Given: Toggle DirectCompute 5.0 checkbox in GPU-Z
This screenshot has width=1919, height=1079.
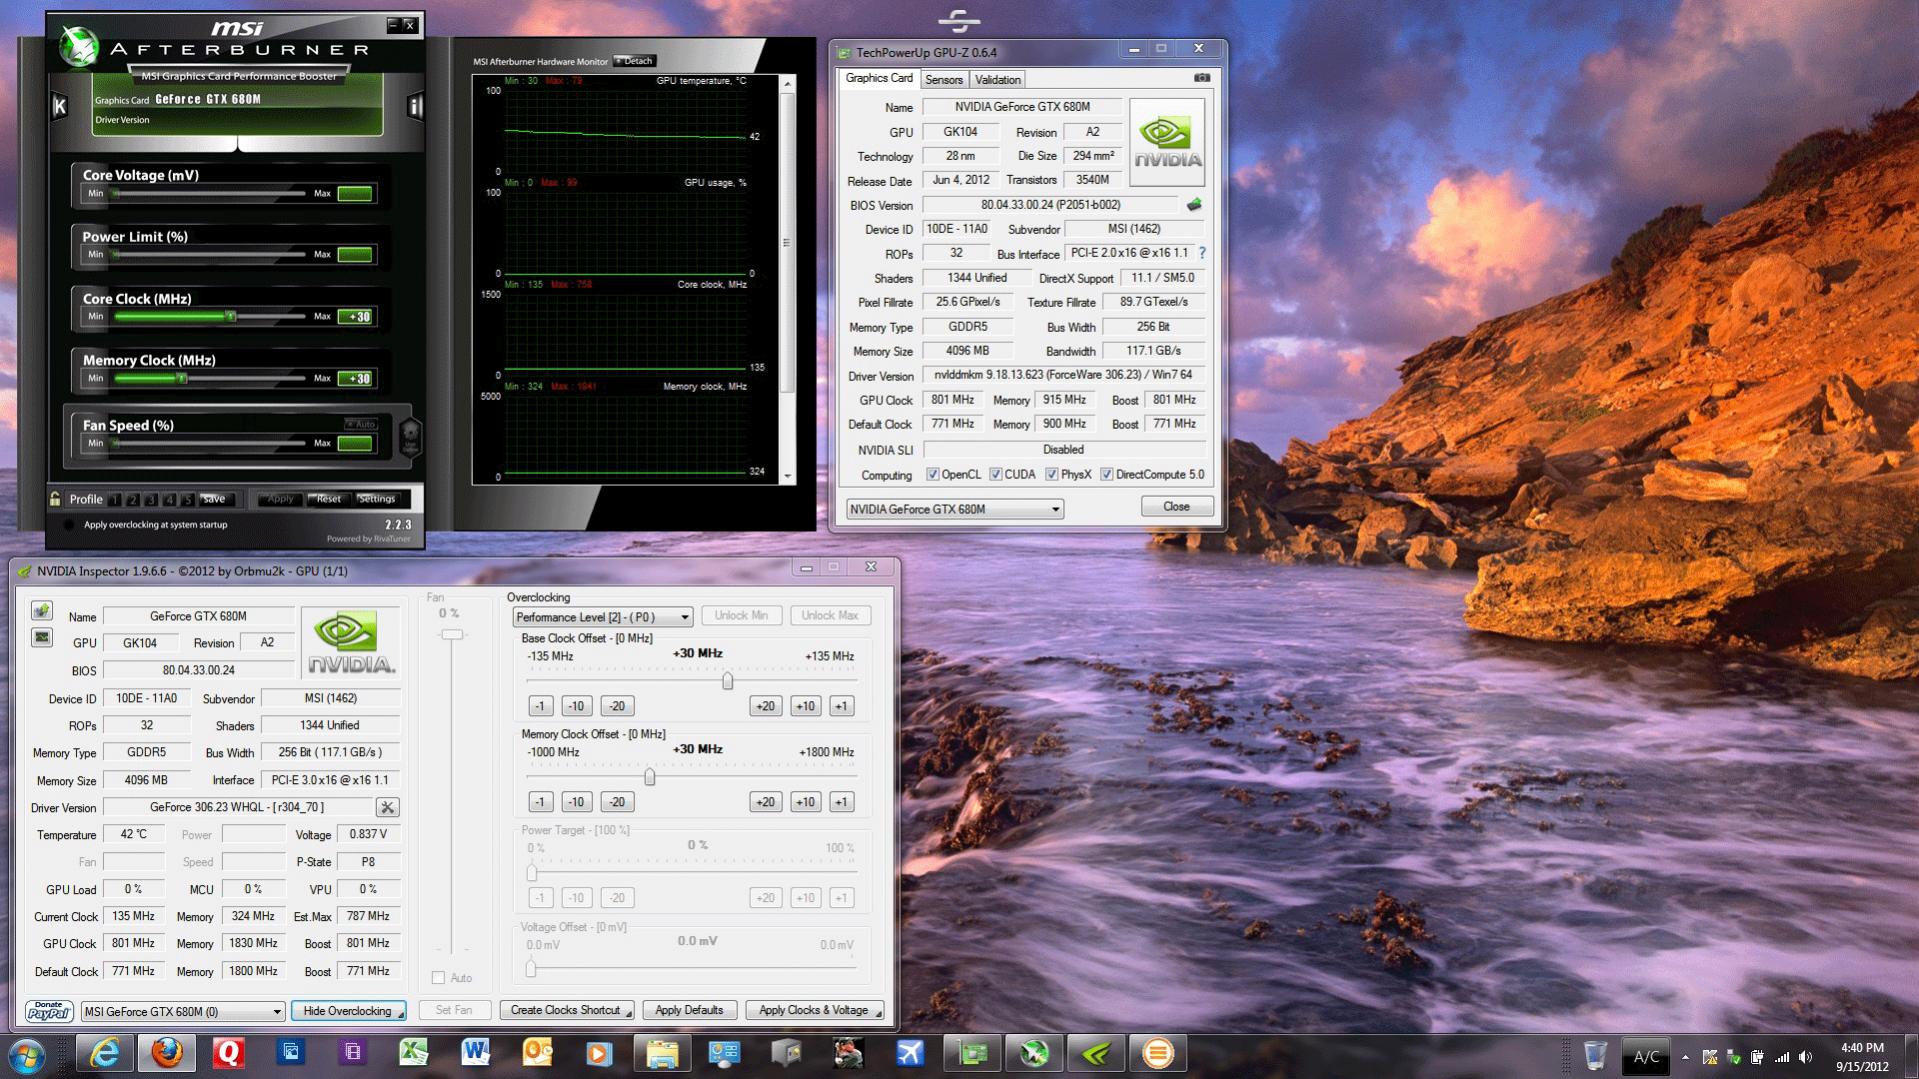Looking at the screenshot, I should [x=1106, y=474].
